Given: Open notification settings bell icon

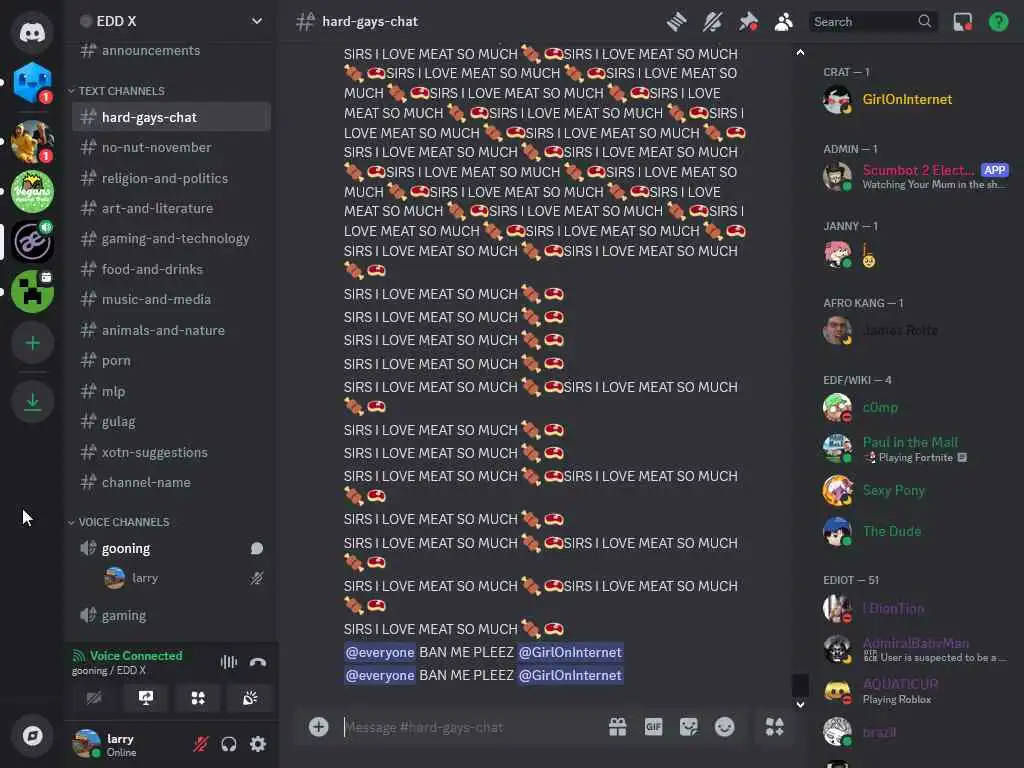Looking at the screenshot, I should (712, 22).
